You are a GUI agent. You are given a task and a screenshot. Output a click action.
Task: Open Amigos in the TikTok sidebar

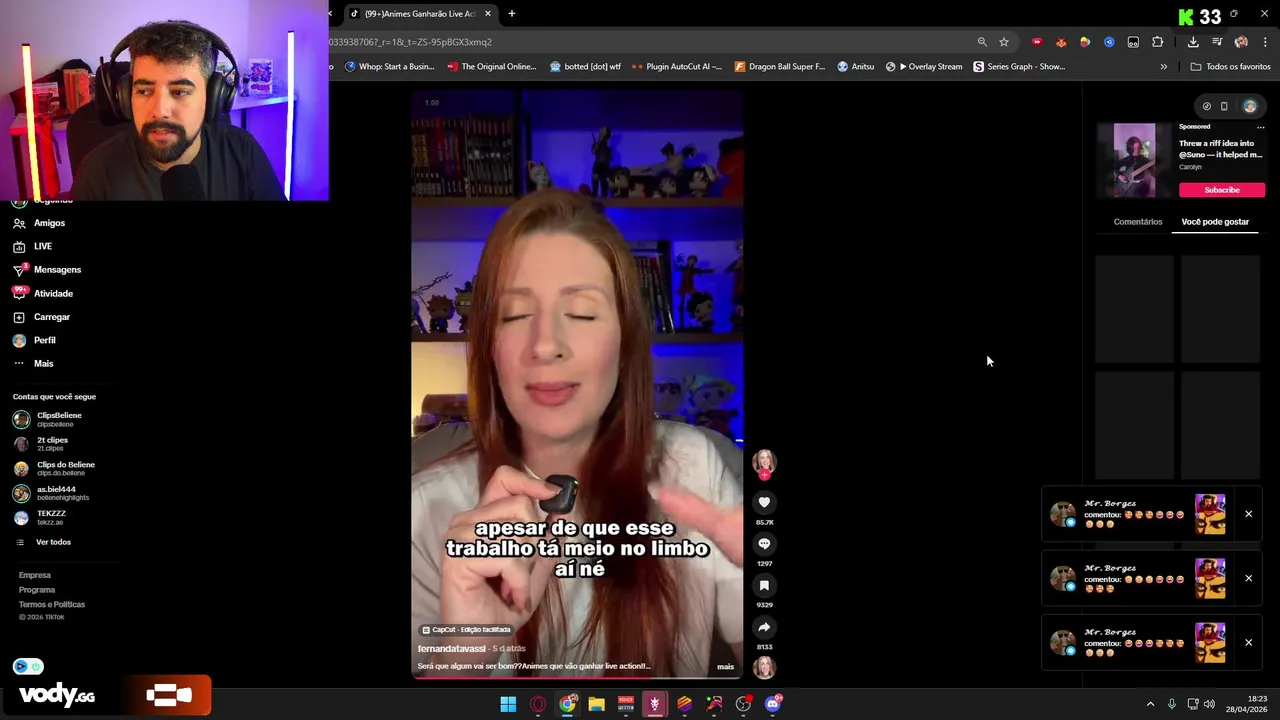[x=40, y=223]
